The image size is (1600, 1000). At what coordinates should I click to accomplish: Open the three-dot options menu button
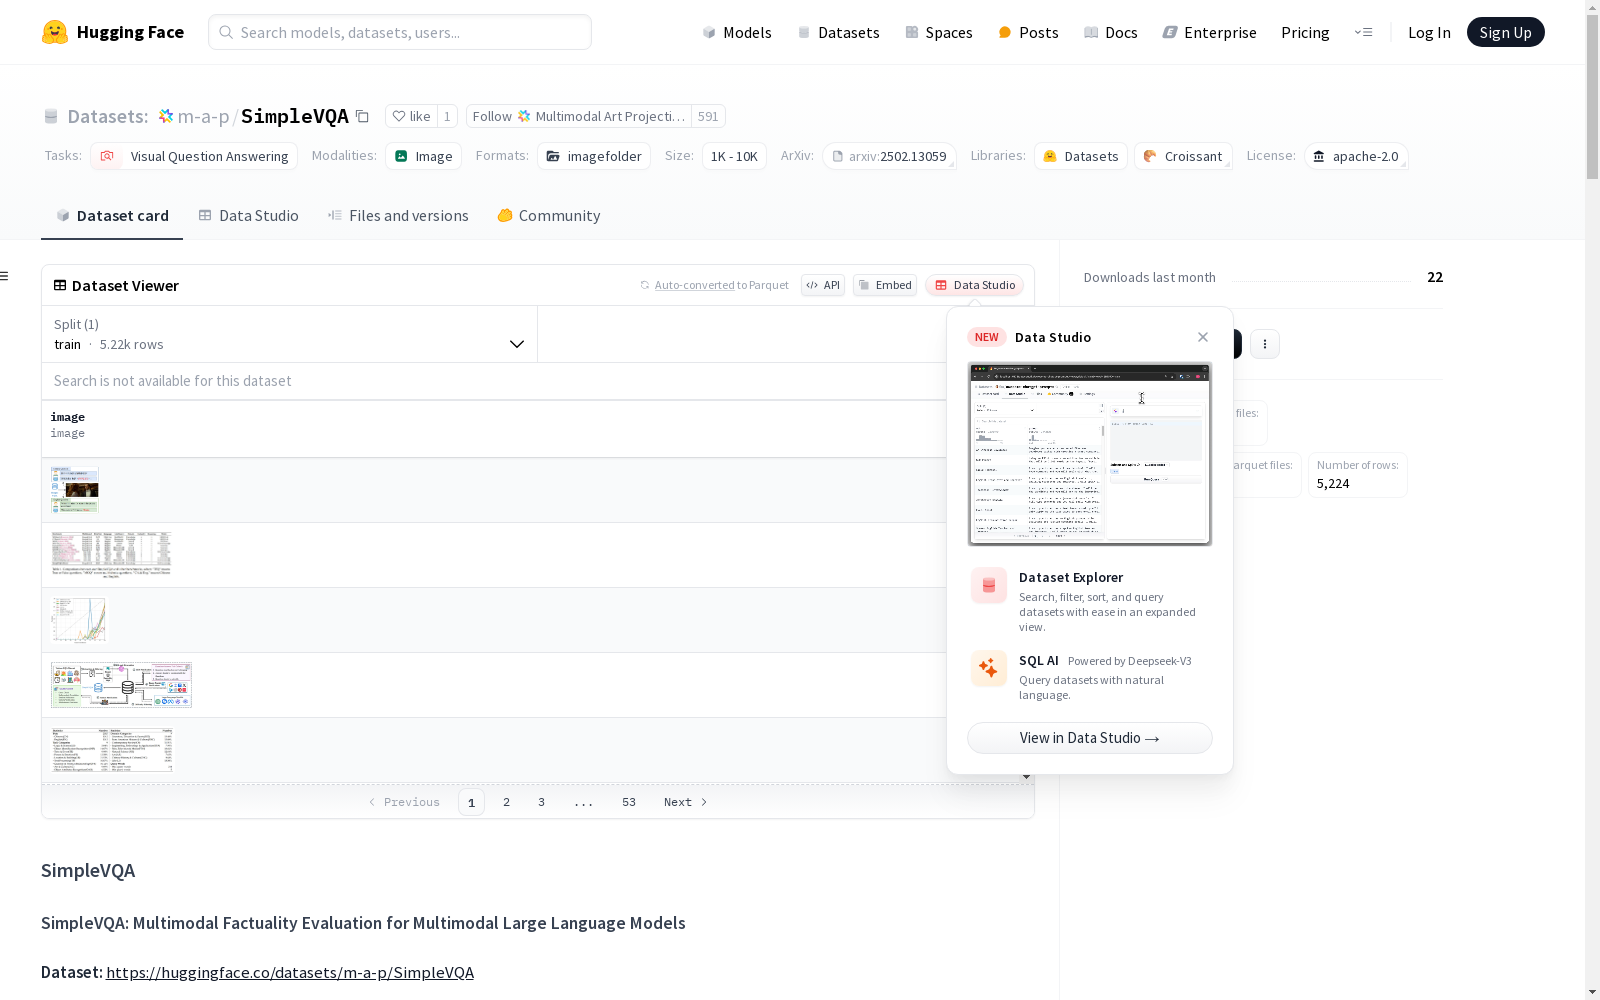click(x=1265, y=344)
